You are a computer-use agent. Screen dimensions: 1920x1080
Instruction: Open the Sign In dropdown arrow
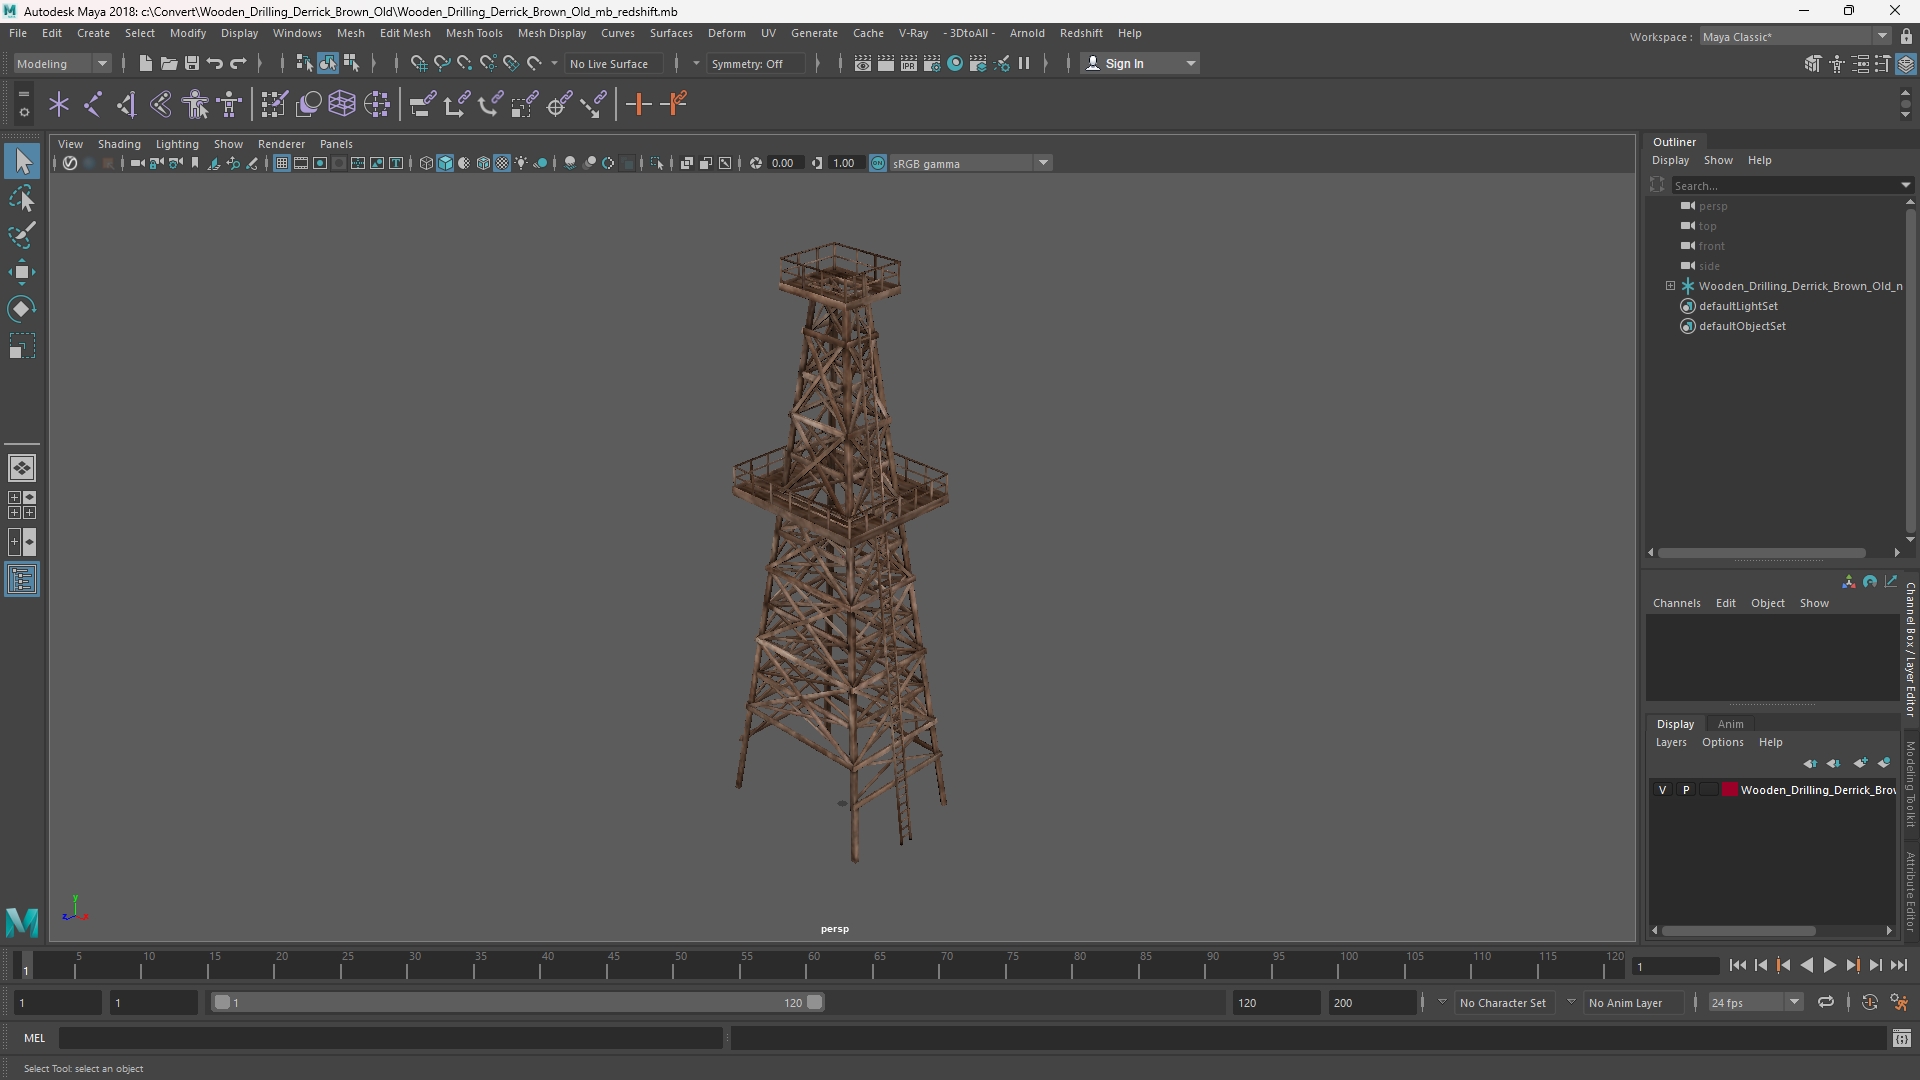pos(1190,63)
